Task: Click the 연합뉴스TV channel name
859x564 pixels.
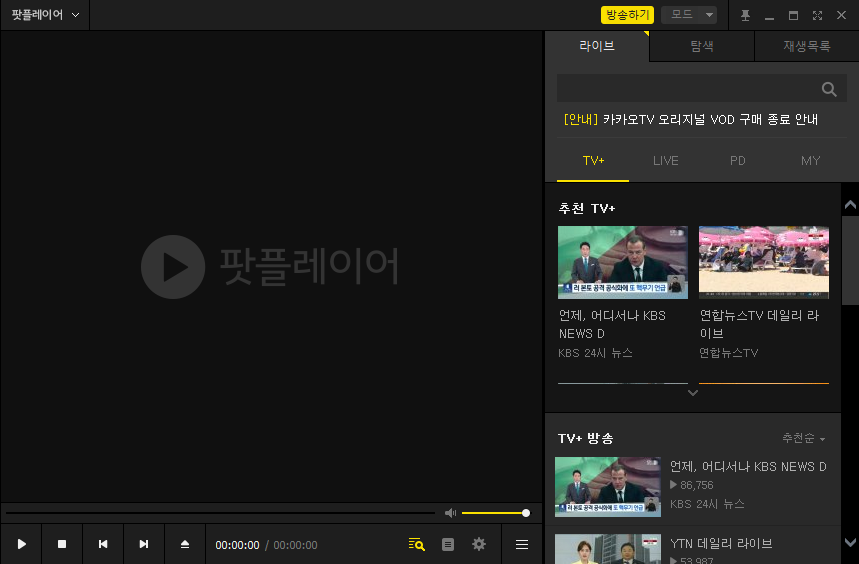Action: click(729, 353)
